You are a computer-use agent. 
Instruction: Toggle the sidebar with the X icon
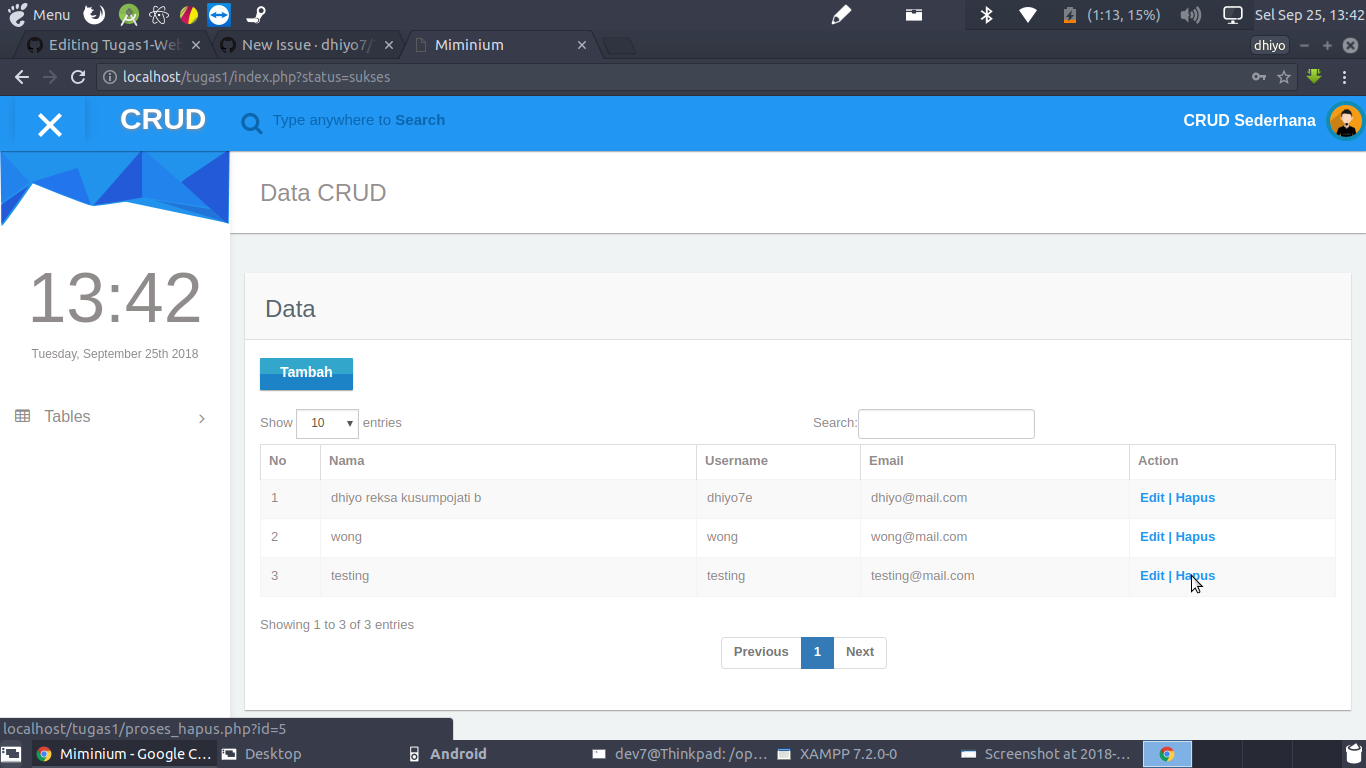[x=48, y=123]
